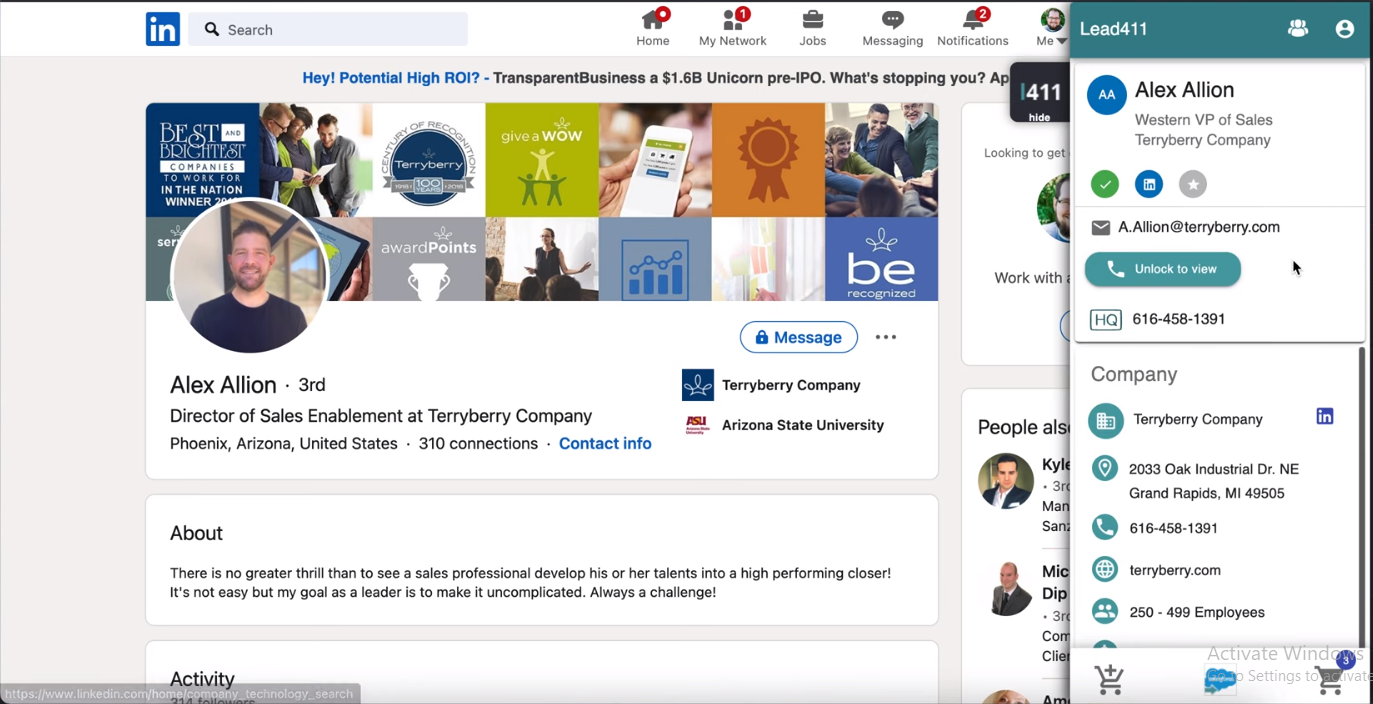Click Mic's photo in People also viewed
1373x704 pixels.
click(x=1005, y=588)
